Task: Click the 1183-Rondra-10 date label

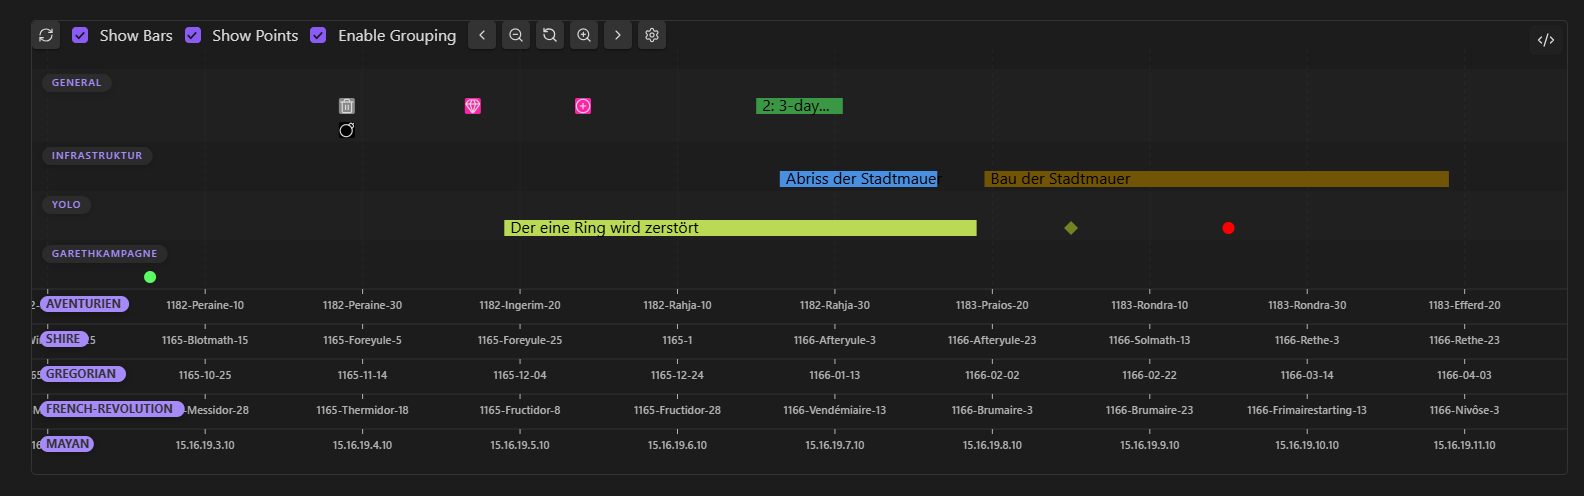Action: (1150, 305)
